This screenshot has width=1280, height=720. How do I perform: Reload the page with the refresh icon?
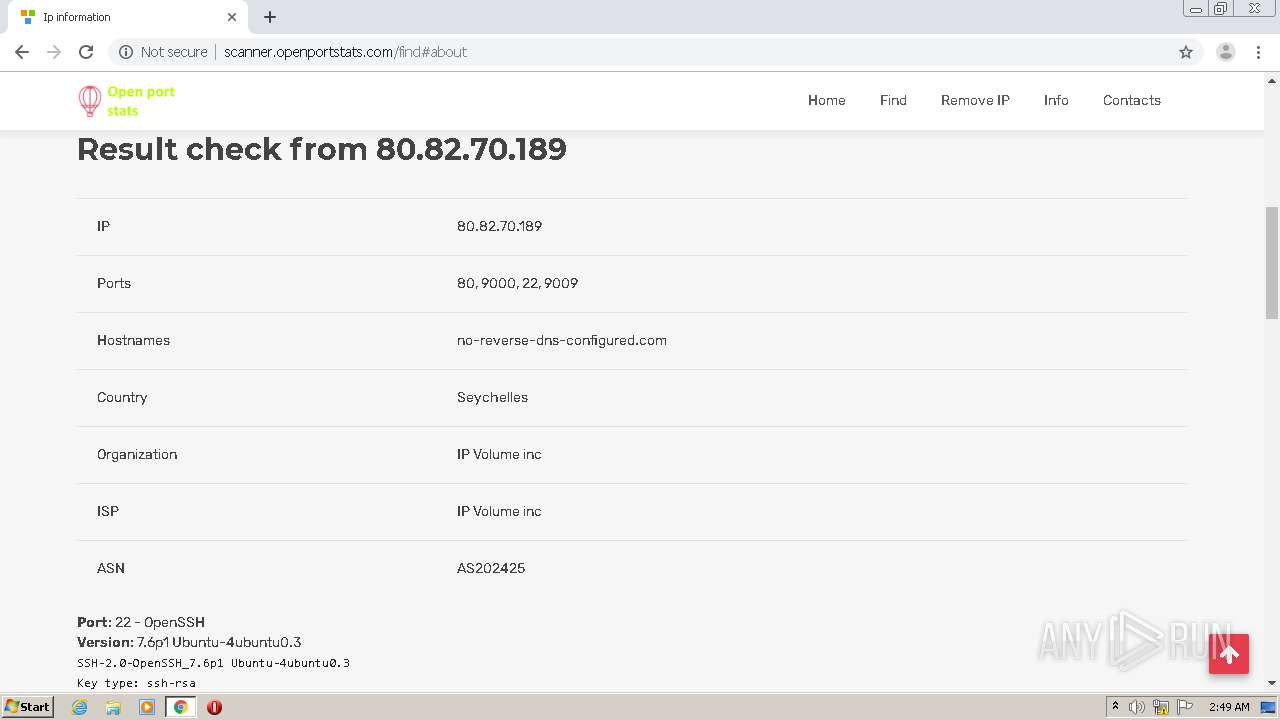(x=86, y=52)
